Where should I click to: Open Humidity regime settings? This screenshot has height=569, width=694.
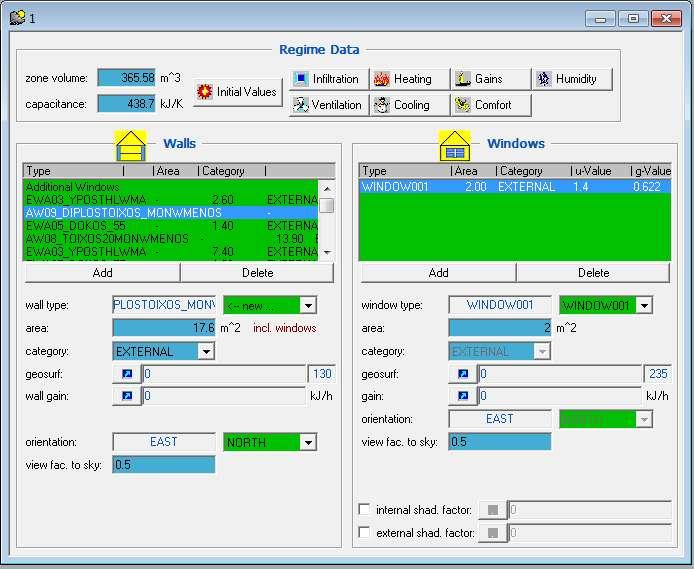click(572, 79)
